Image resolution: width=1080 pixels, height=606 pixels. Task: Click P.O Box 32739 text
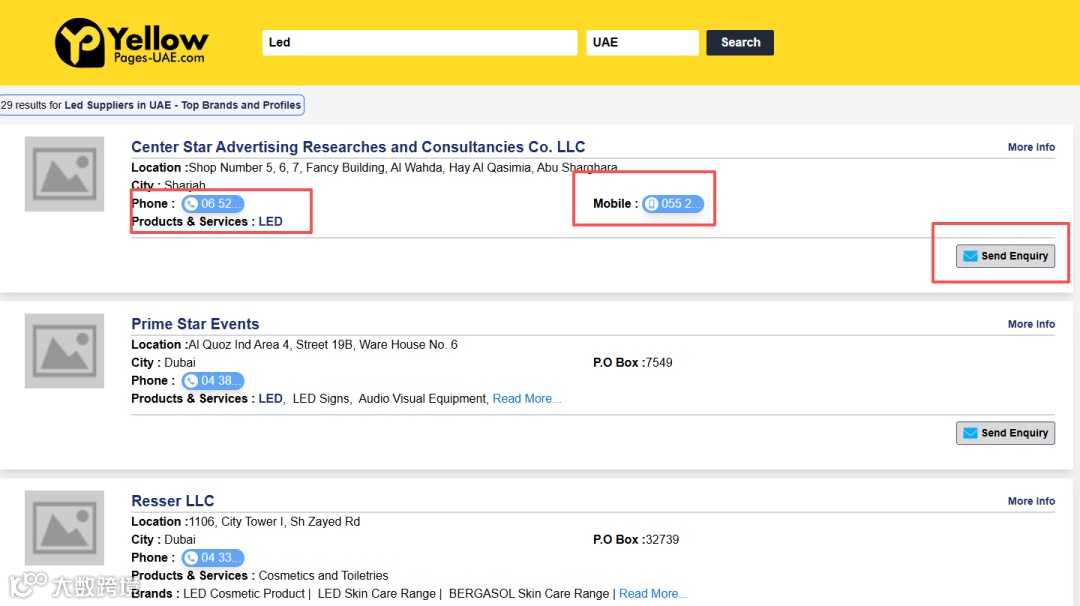click(636, 539)
